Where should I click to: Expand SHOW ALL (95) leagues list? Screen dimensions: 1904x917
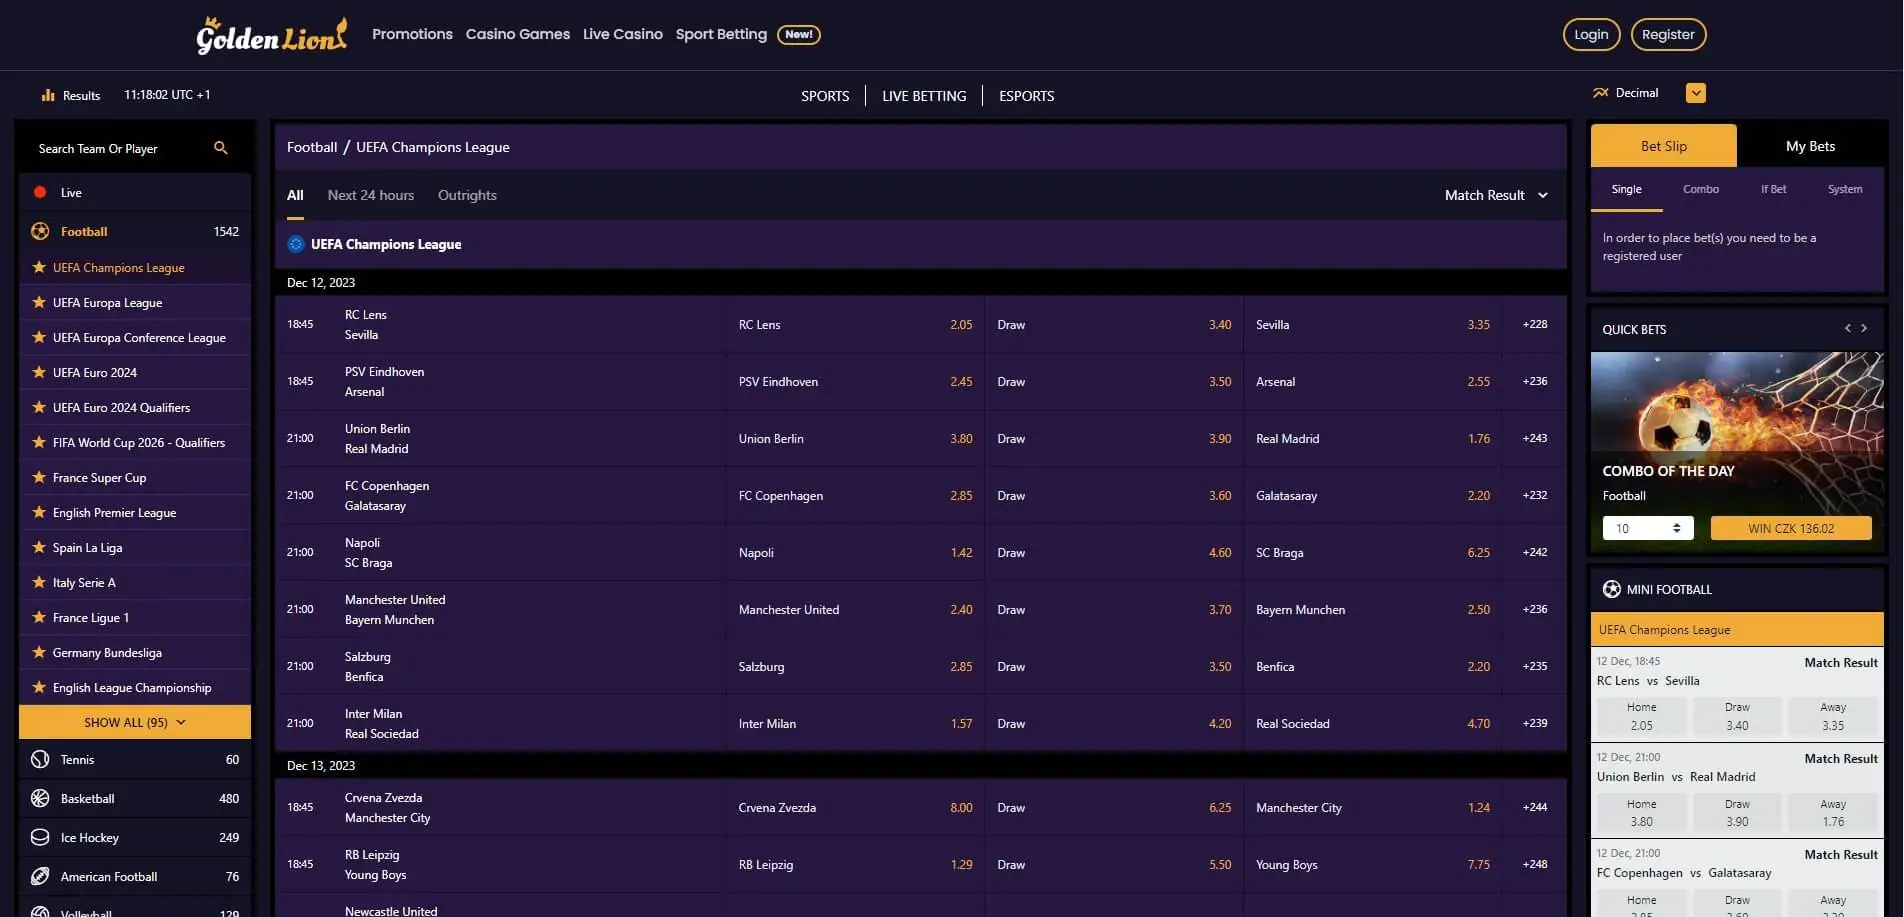coord(134,721)
